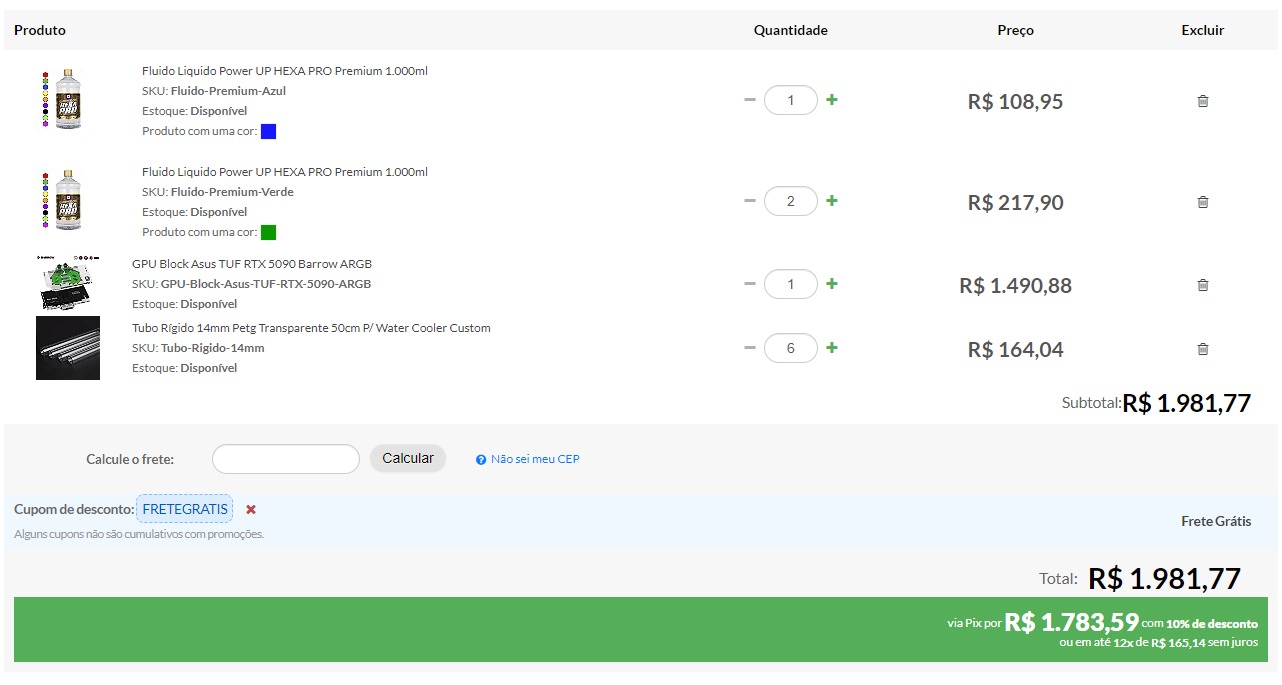Click the blue color swatch
Viewport: 1282px width, 685px height.
pos(268,132)
